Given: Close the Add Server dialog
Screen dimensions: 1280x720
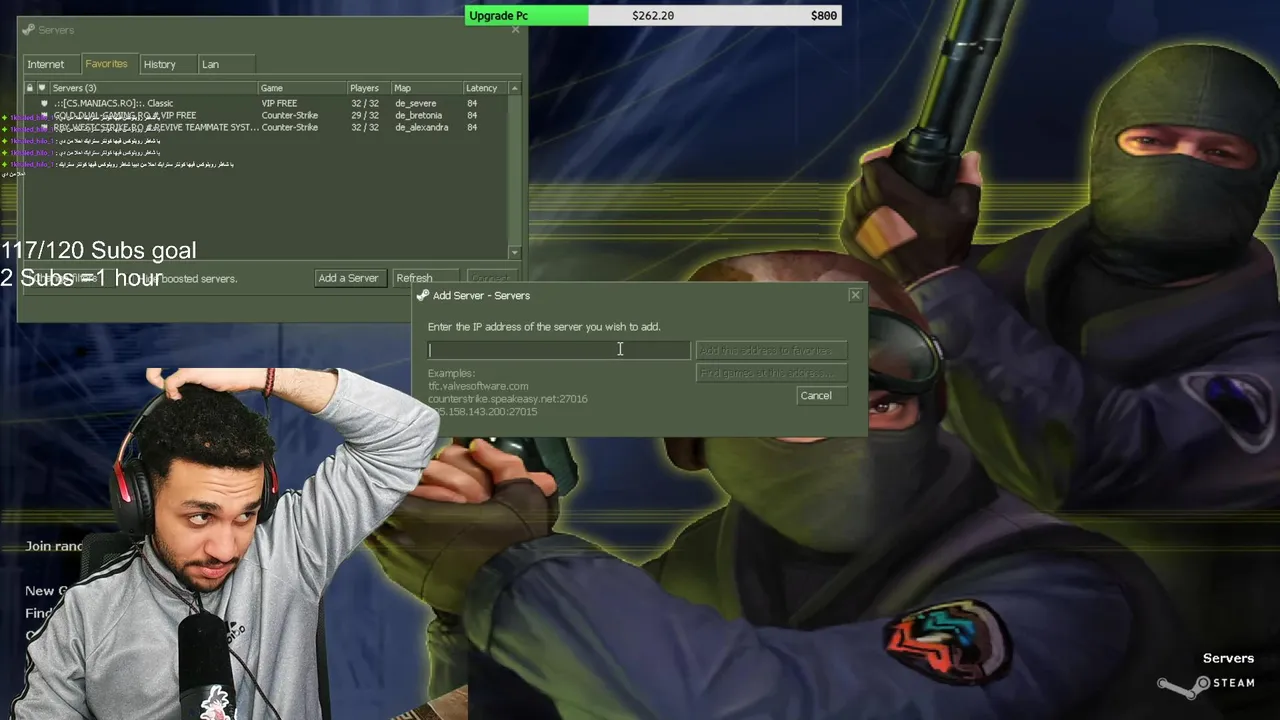Looking at the screenshot, I should [x=855, y=295].
